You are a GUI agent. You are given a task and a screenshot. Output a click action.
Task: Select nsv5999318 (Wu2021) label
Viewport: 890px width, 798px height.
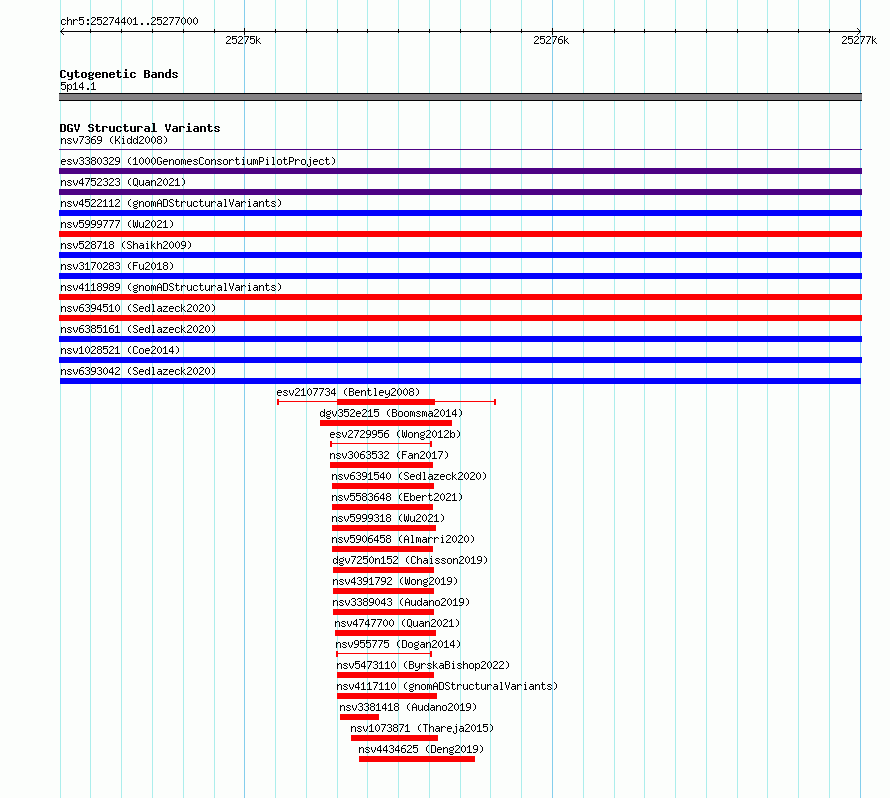tap(388, 518)
